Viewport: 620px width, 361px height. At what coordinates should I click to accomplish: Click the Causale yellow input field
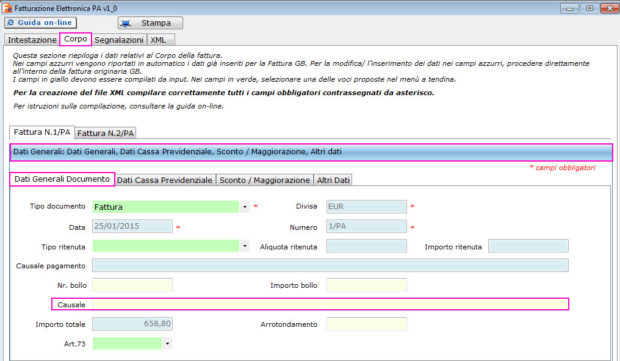coord(331,304)
